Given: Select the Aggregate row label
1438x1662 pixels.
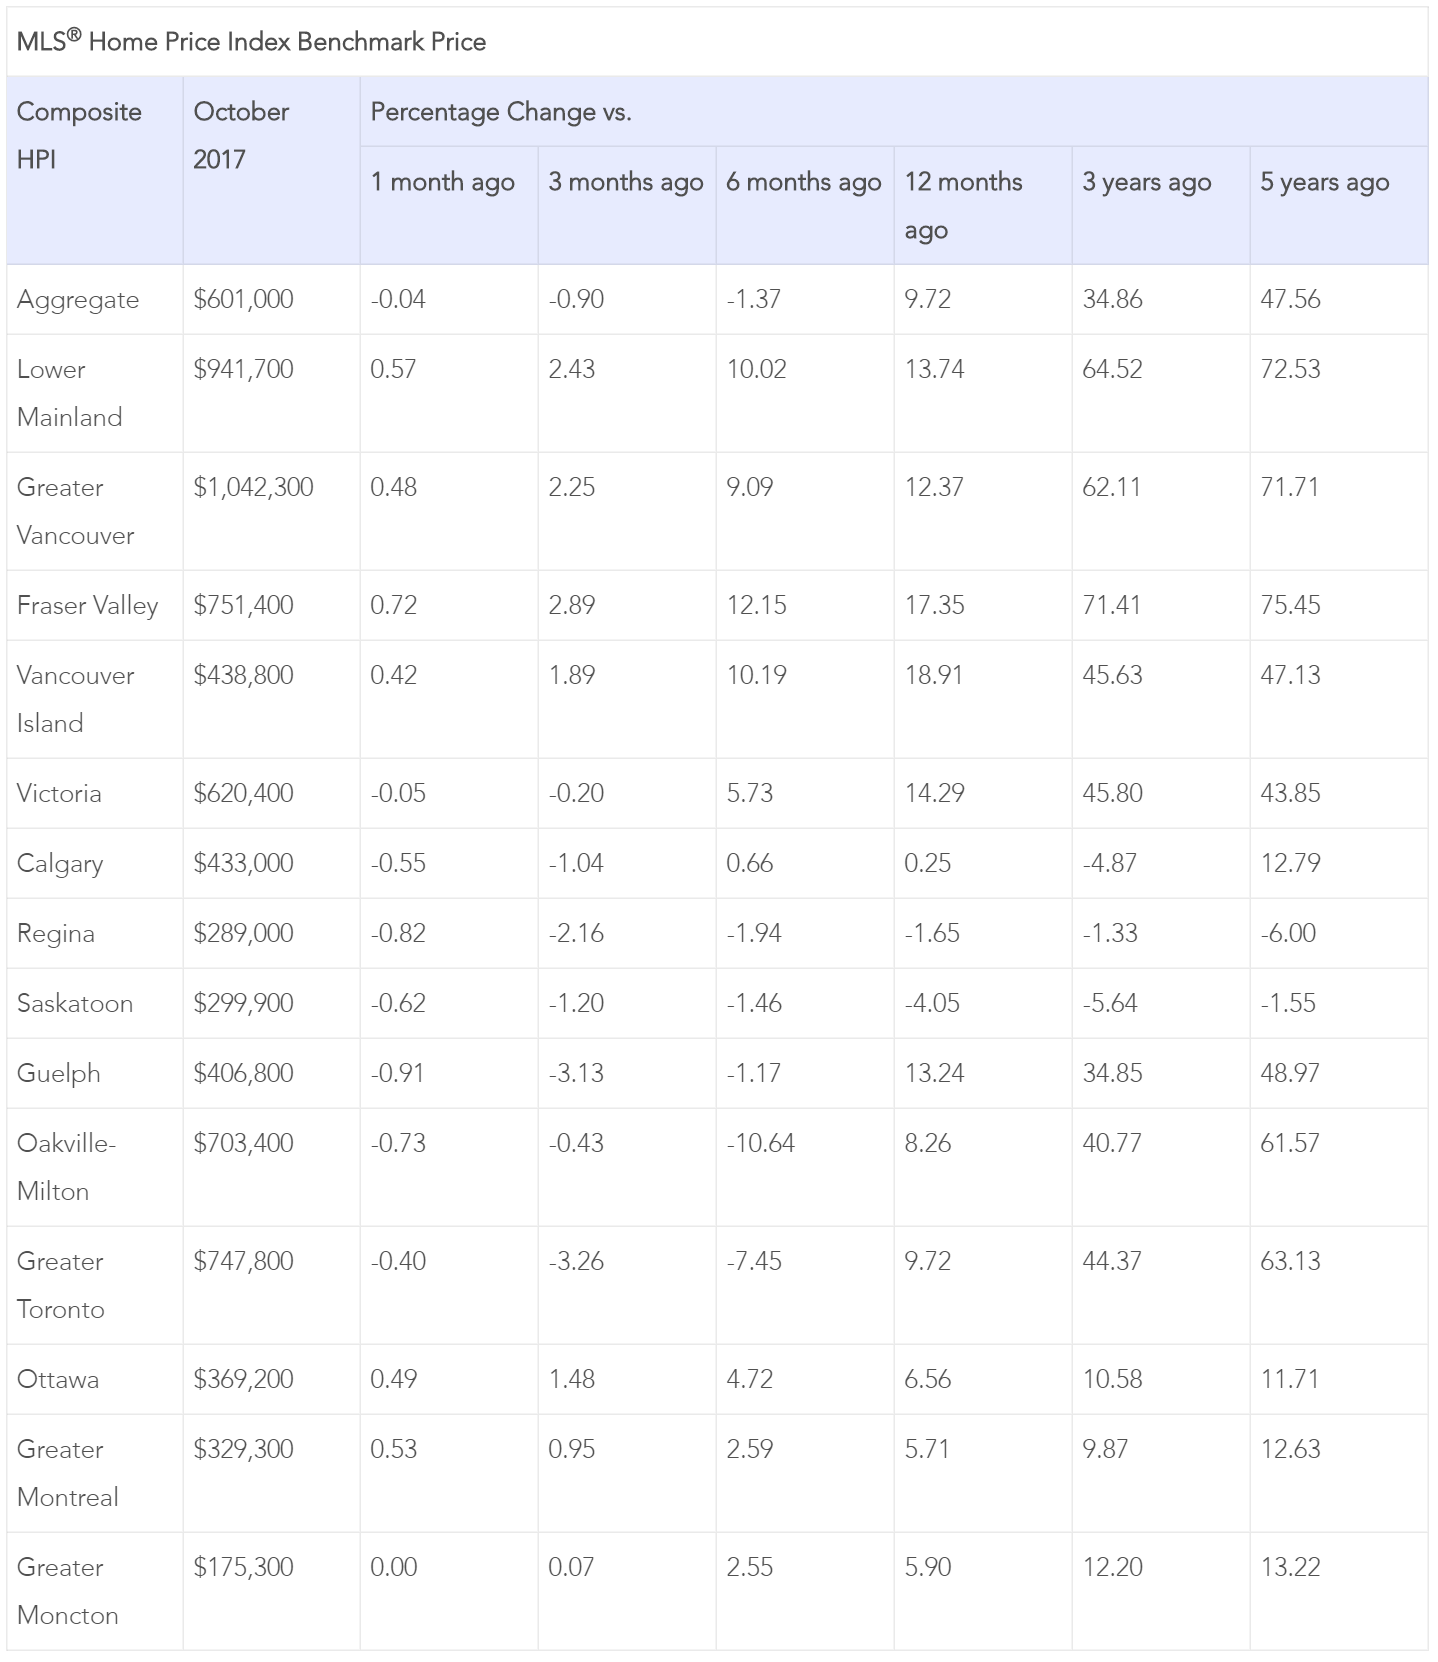Looking at the screenshot, I should pyautogui.click(x=78, y=300).
